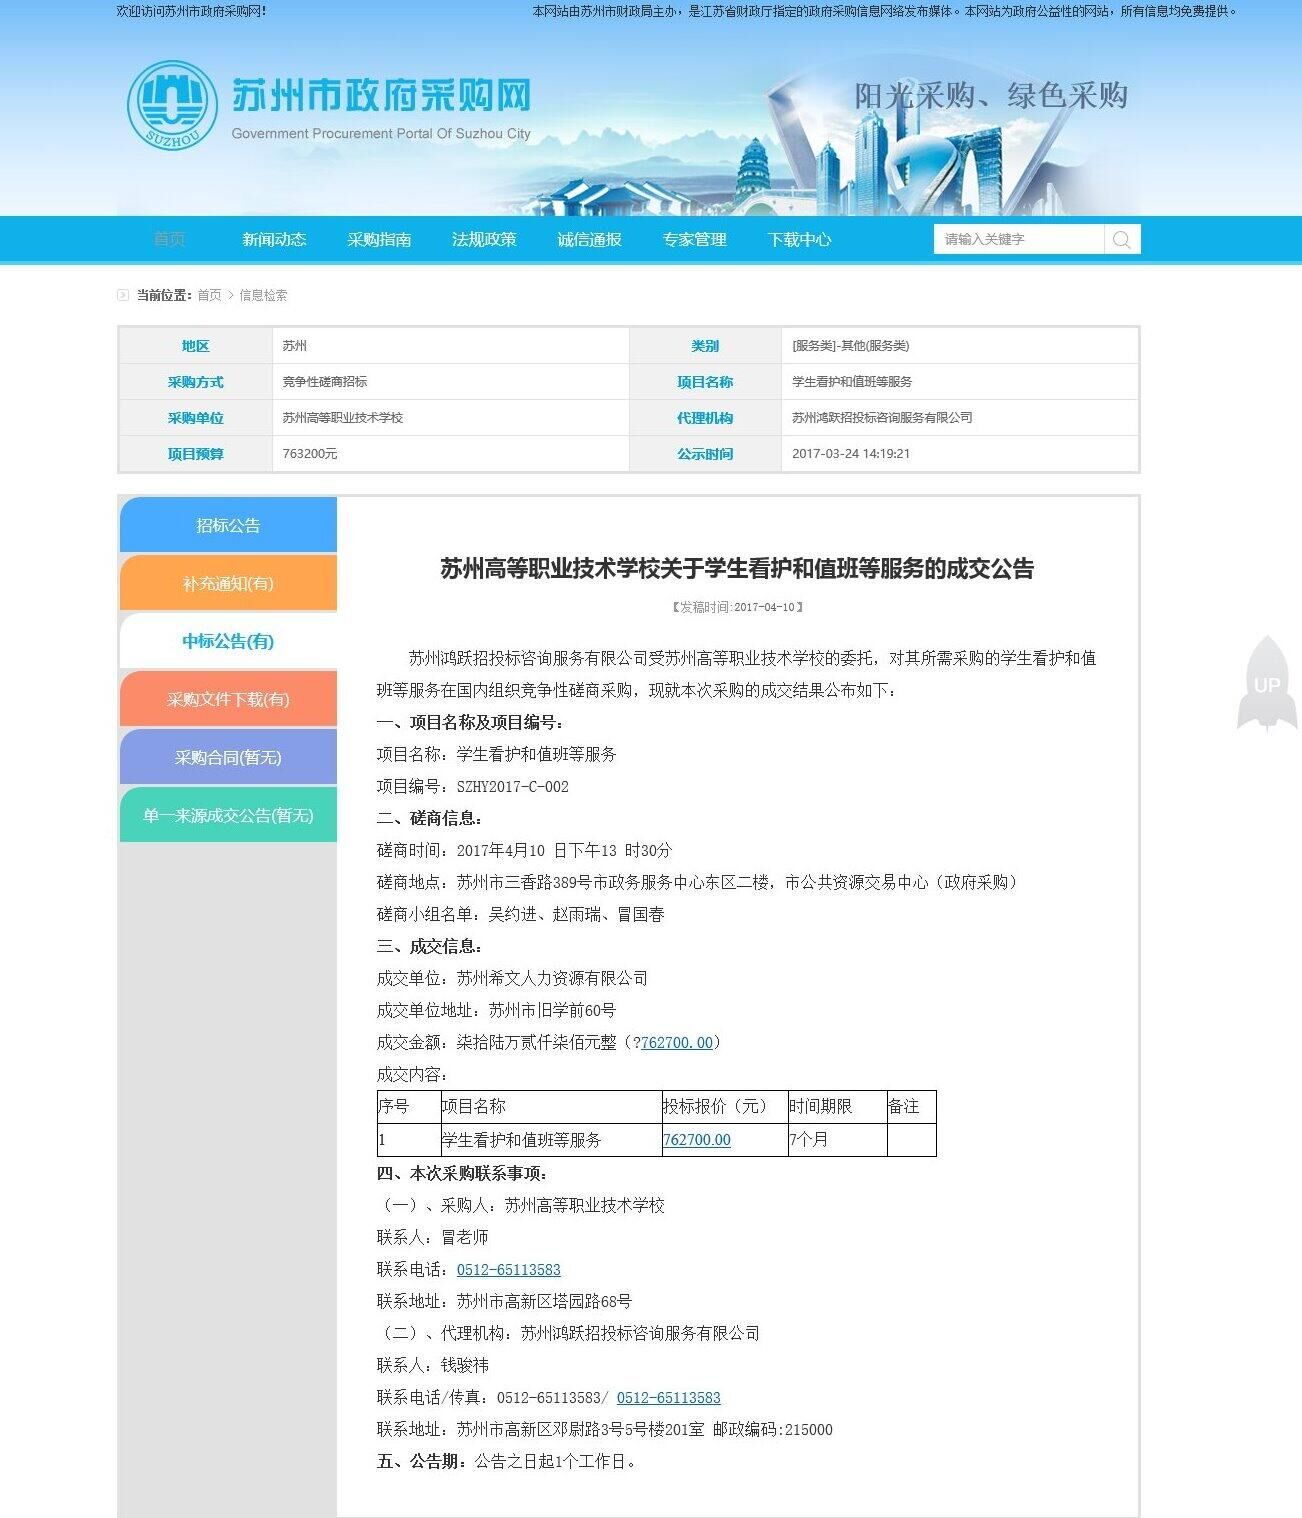
Task: Click the 7个月 time limit table cell
Action: [x=837, y=1139]
